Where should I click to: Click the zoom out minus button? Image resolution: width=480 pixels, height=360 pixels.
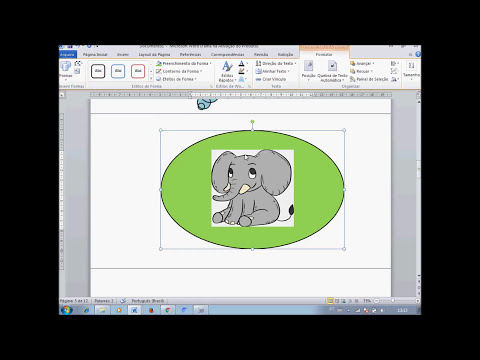point(376,301)
